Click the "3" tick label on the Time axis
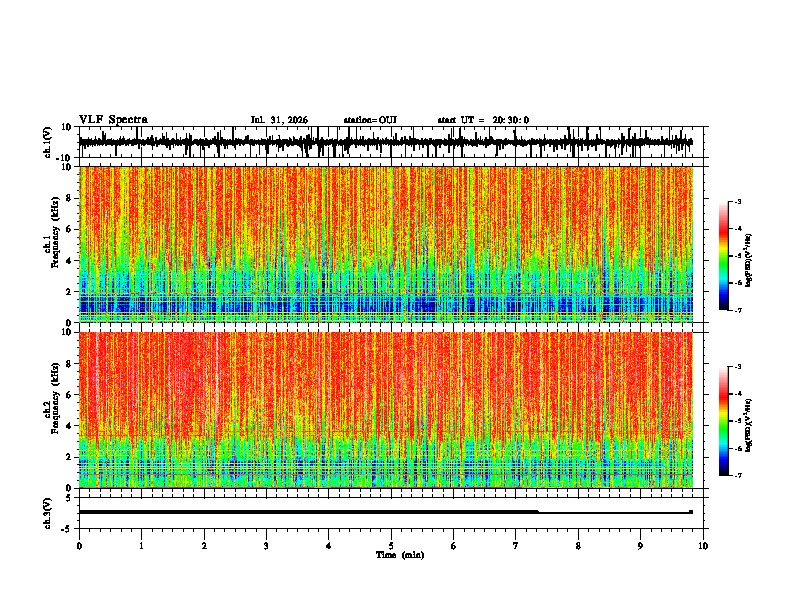 (266, 546)
